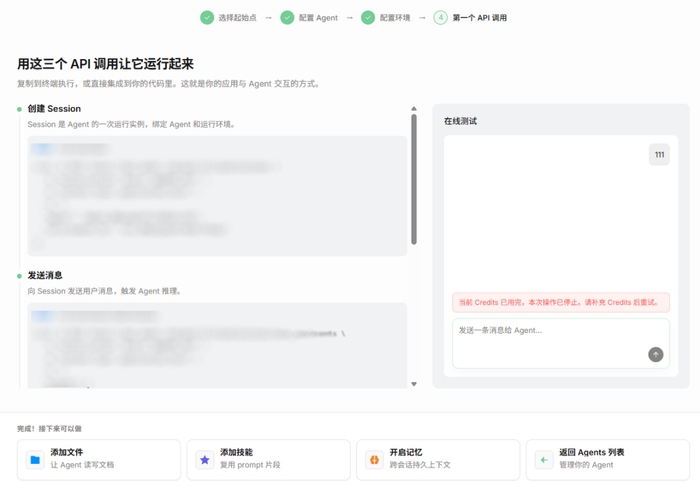
Task: Click the red Credits 已用完 warning banner
Action: (561, 302)
